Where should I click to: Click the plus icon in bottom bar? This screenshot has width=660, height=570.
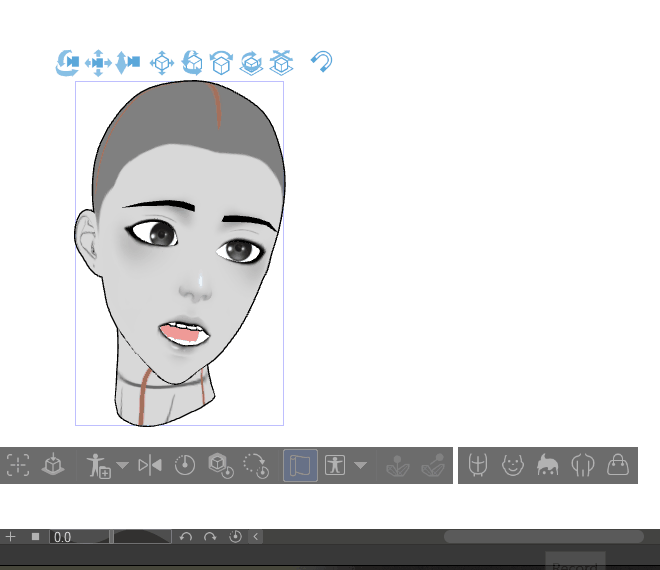pos(11,537)
